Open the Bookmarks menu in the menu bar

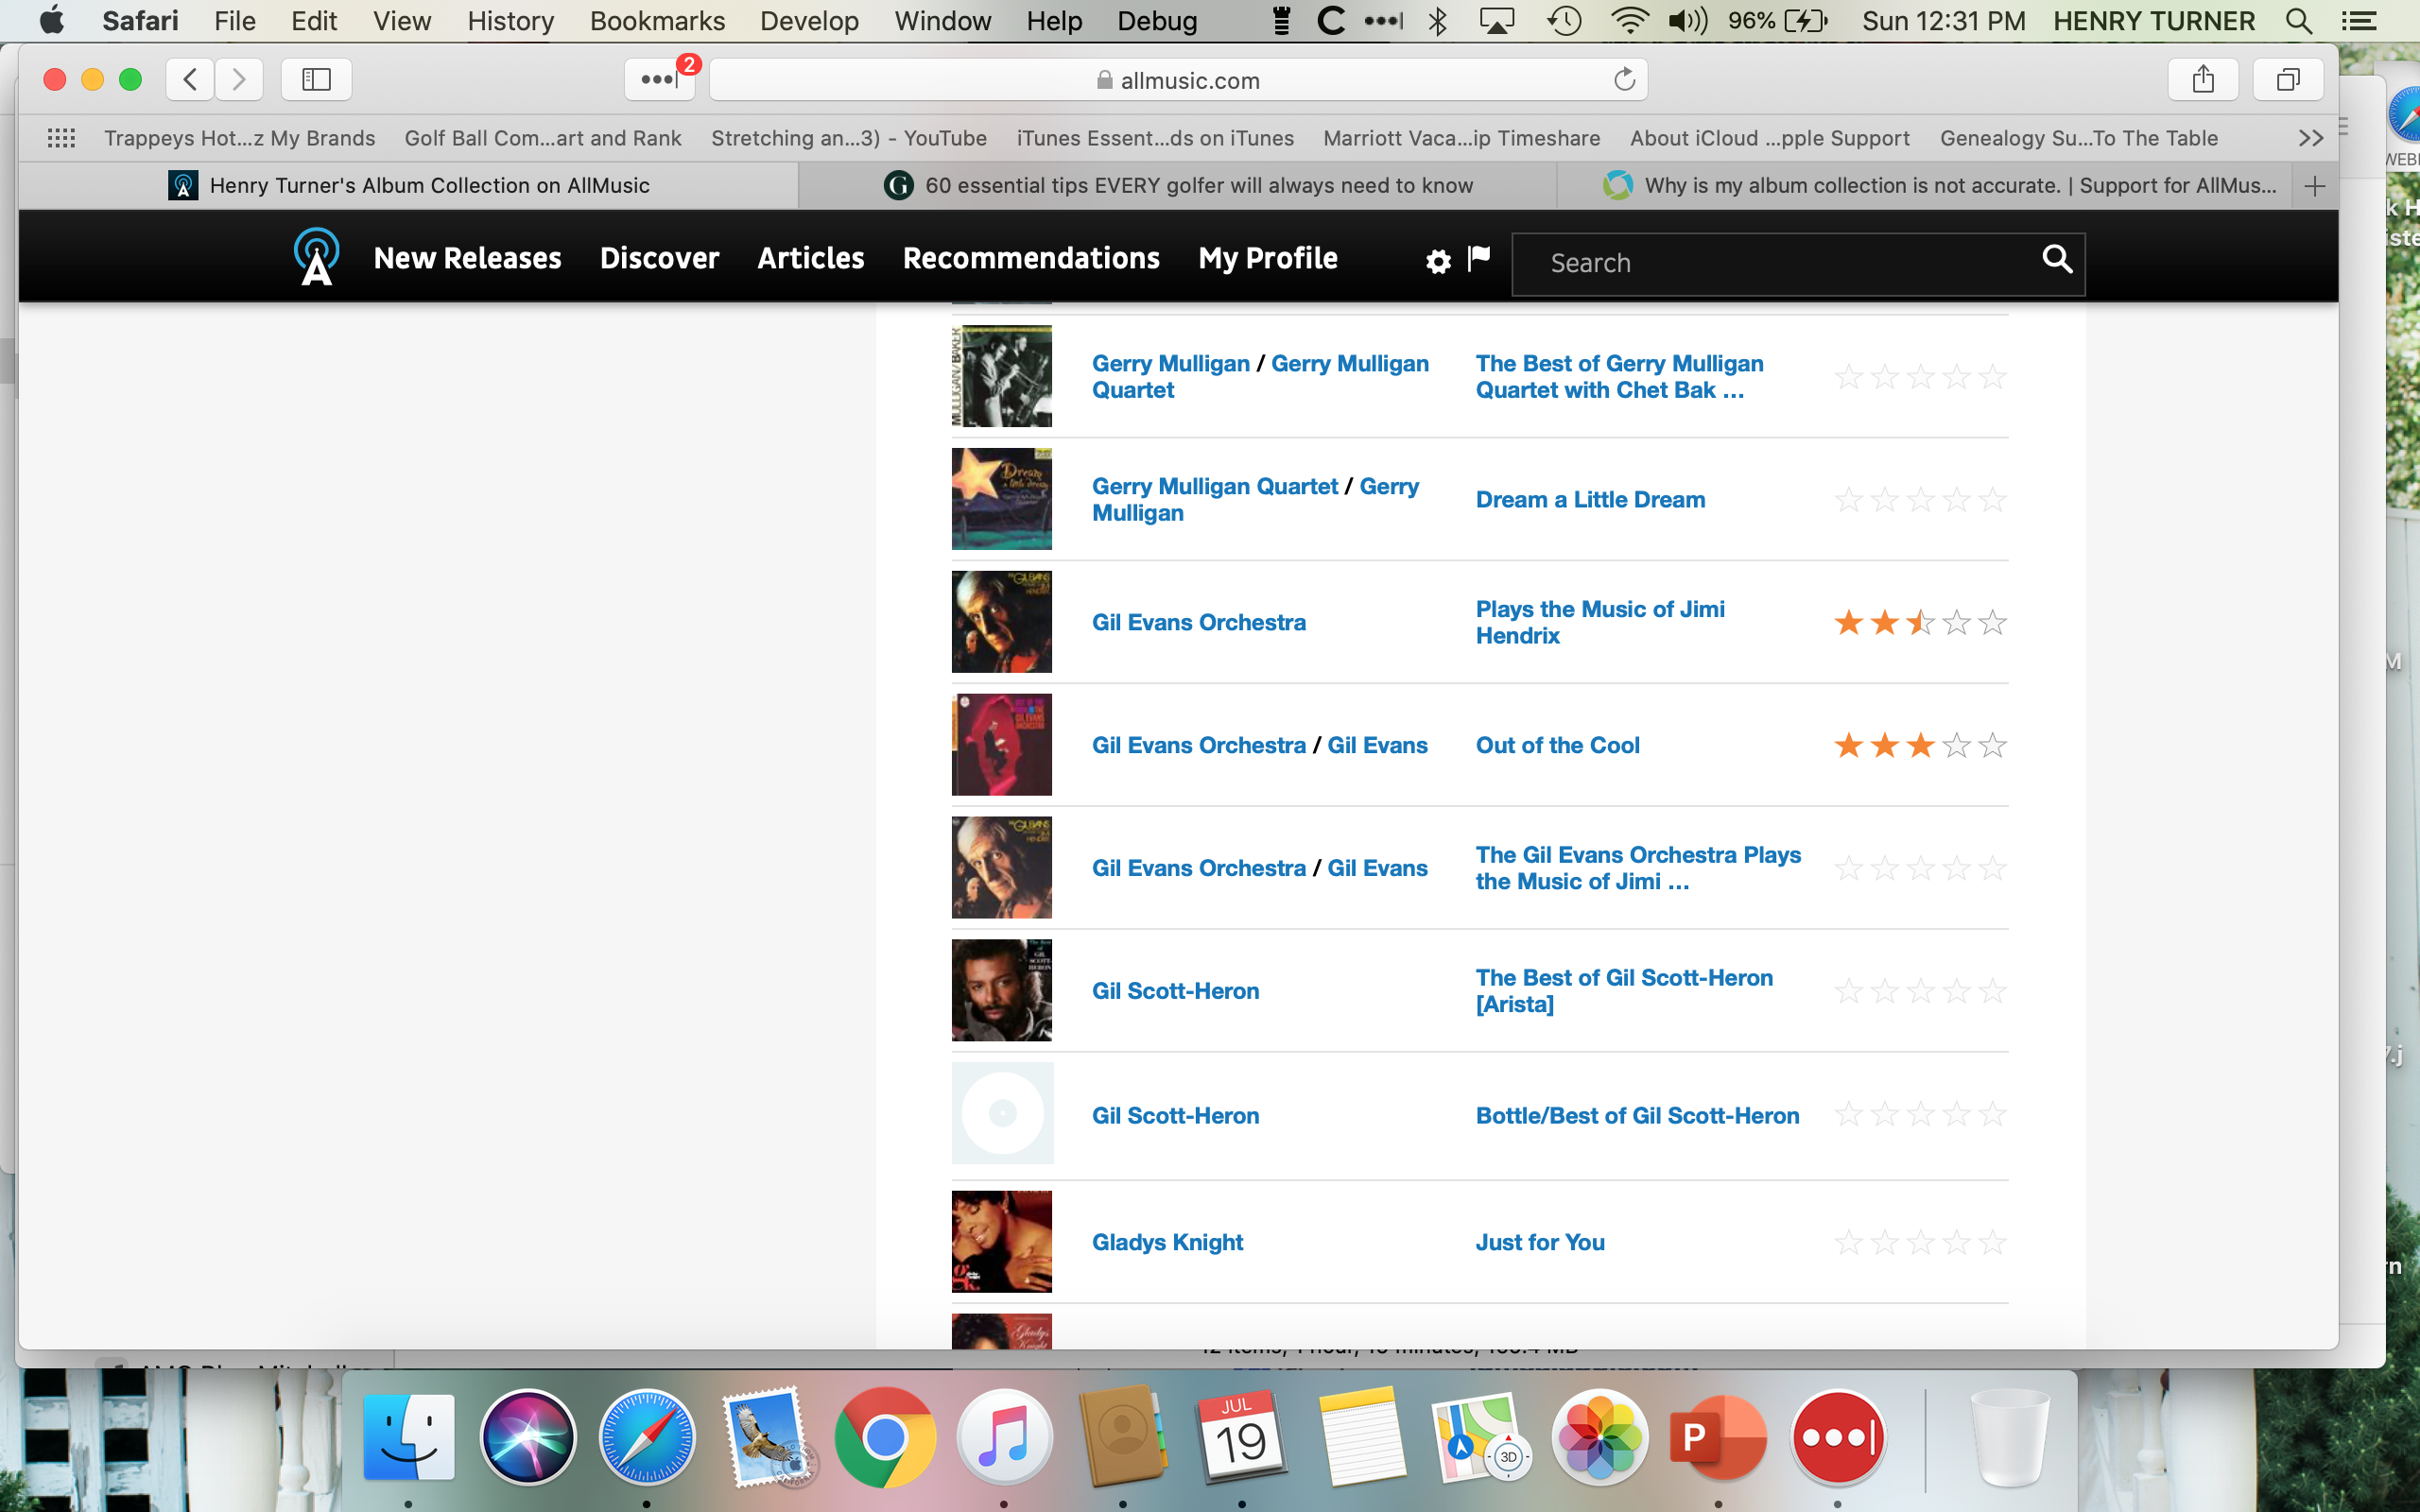(657, 21)
